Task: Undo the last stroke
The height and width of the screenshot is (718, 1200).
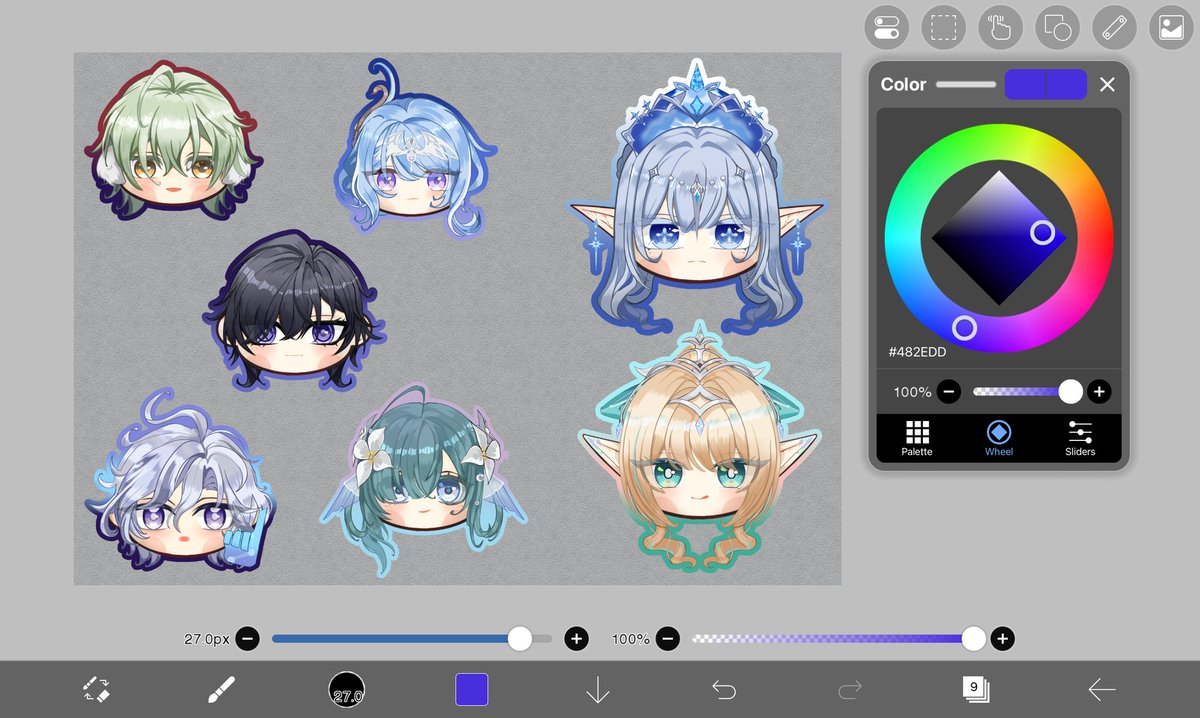Action: [724, 689]
